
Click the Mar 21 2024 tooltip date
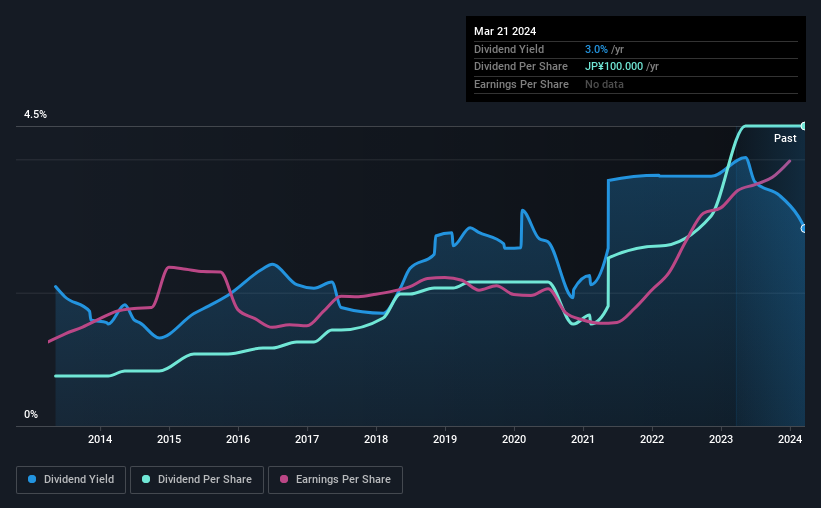tap(505, 31)
